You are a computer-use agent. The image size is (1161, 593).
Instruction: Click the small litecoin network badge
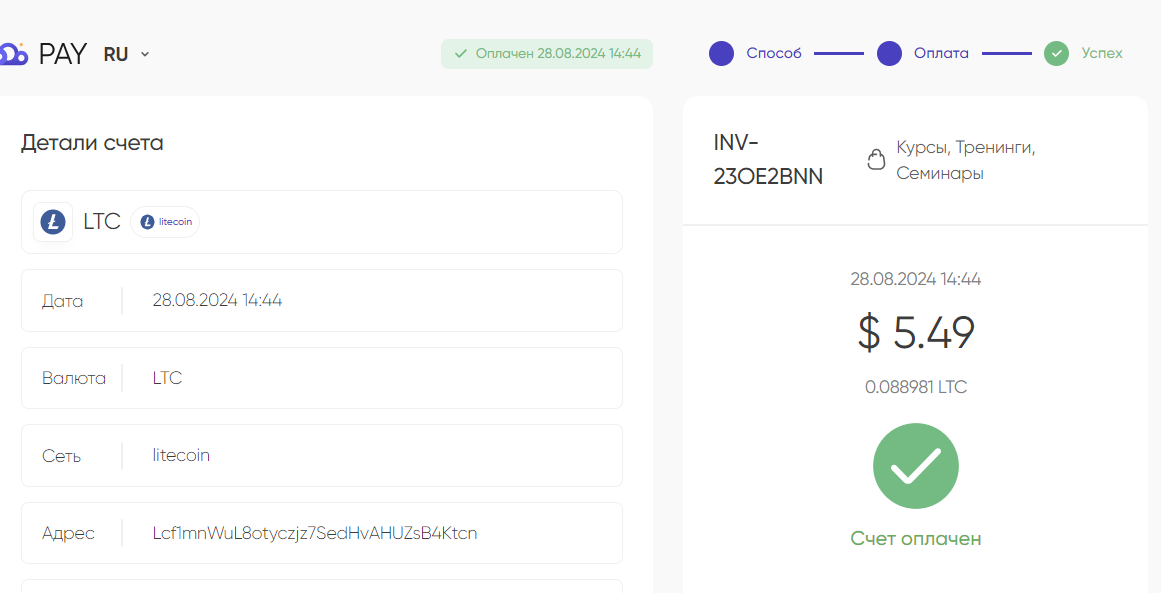click(165, 222)
